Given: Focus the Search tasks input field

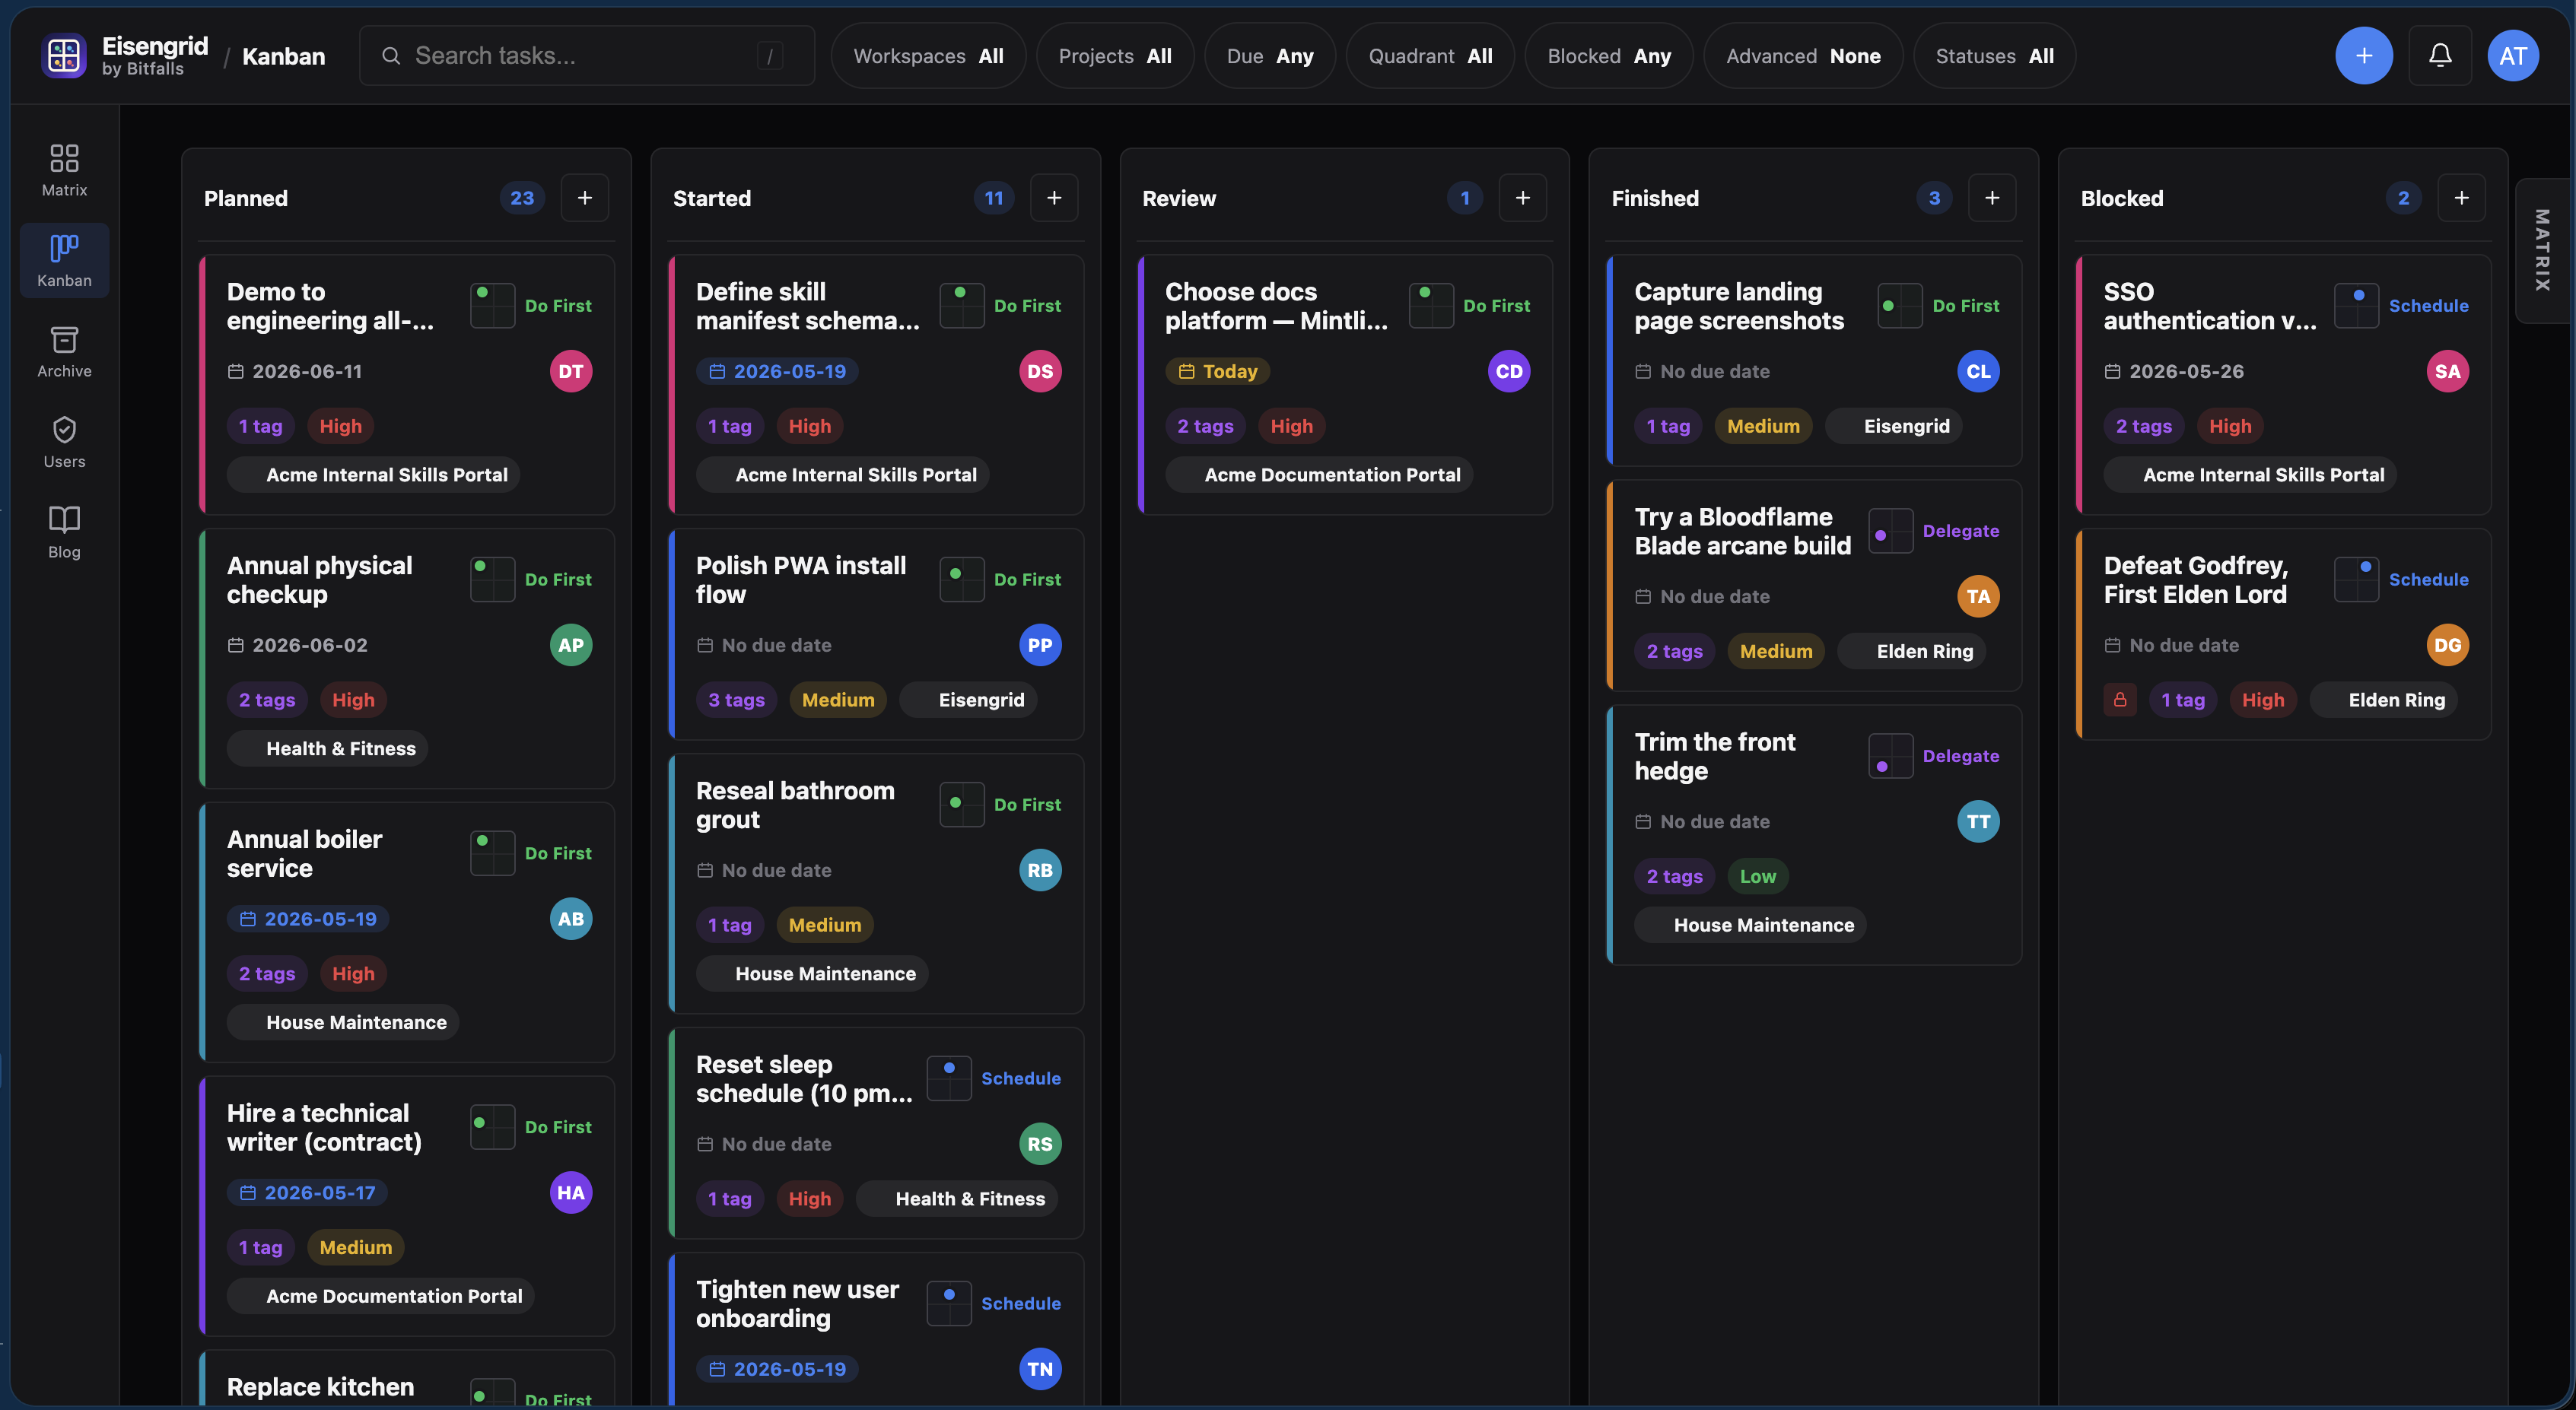Looking at the screenshot, I should tap(587, 56).
